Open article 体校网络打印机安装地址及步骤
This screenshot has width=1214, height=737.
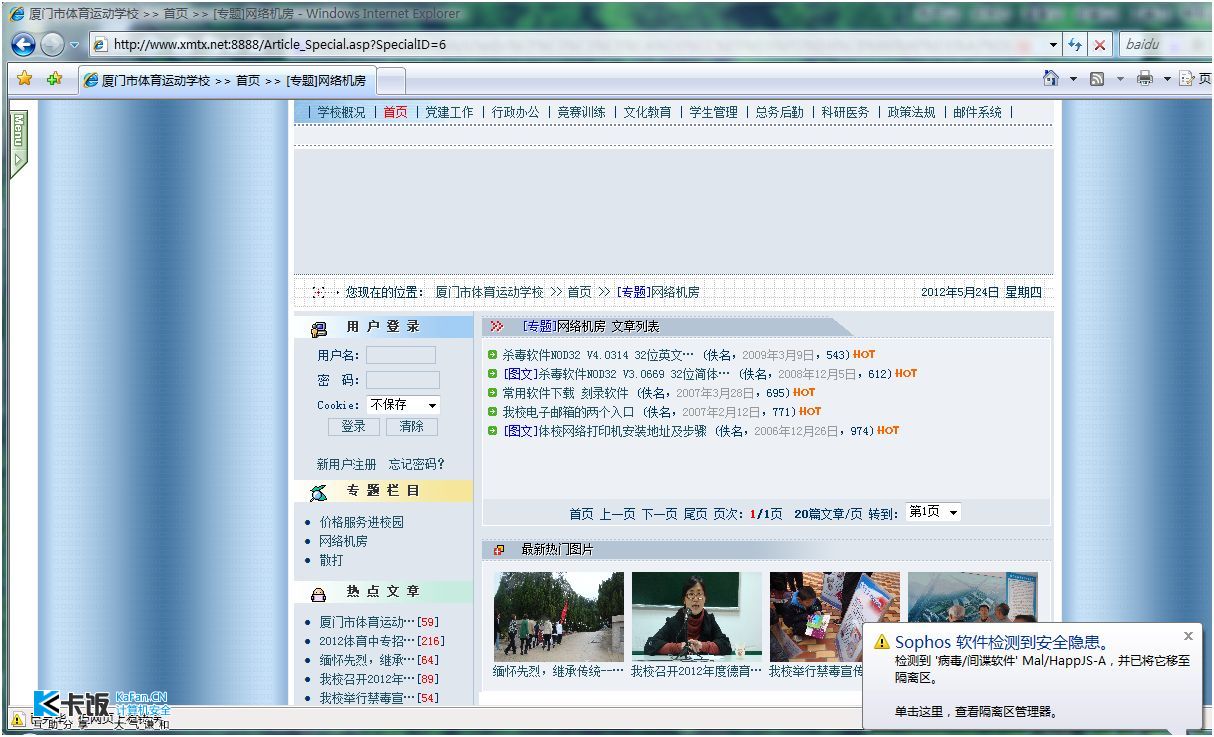coord(622,431)
